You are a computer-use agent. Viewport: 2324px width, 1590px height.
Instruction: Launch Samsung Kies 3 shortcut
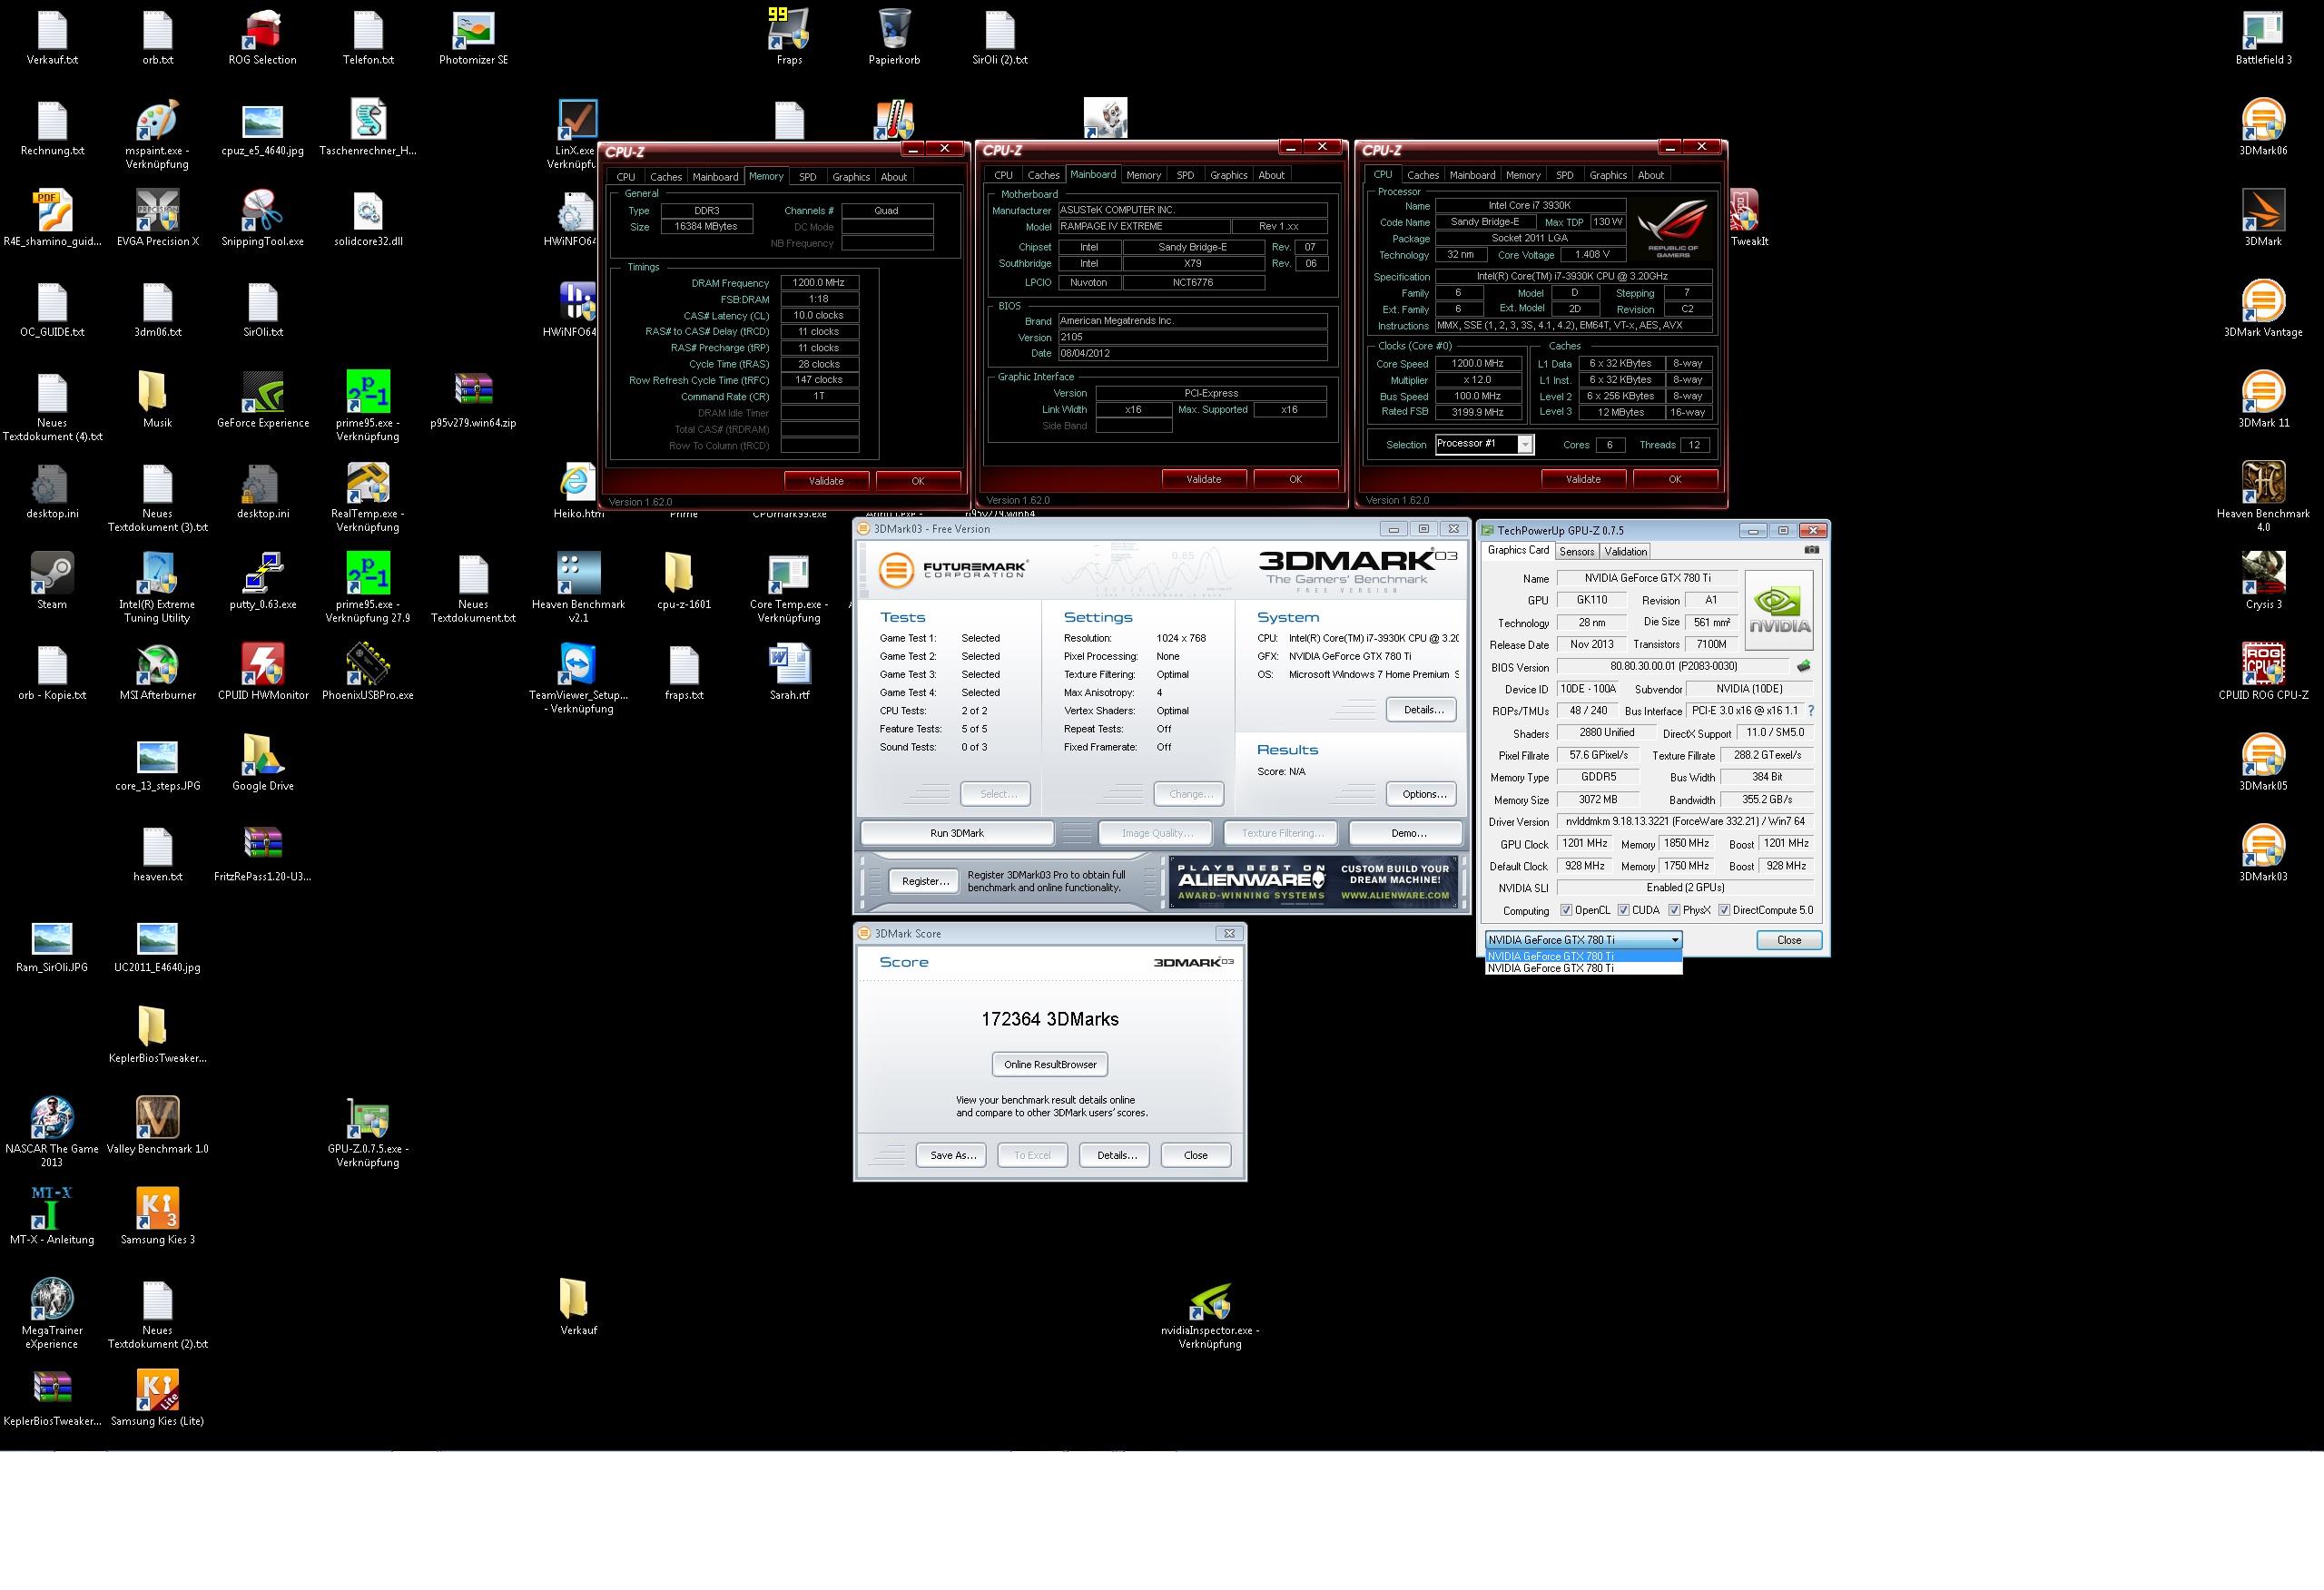(x=158, y=1217)
